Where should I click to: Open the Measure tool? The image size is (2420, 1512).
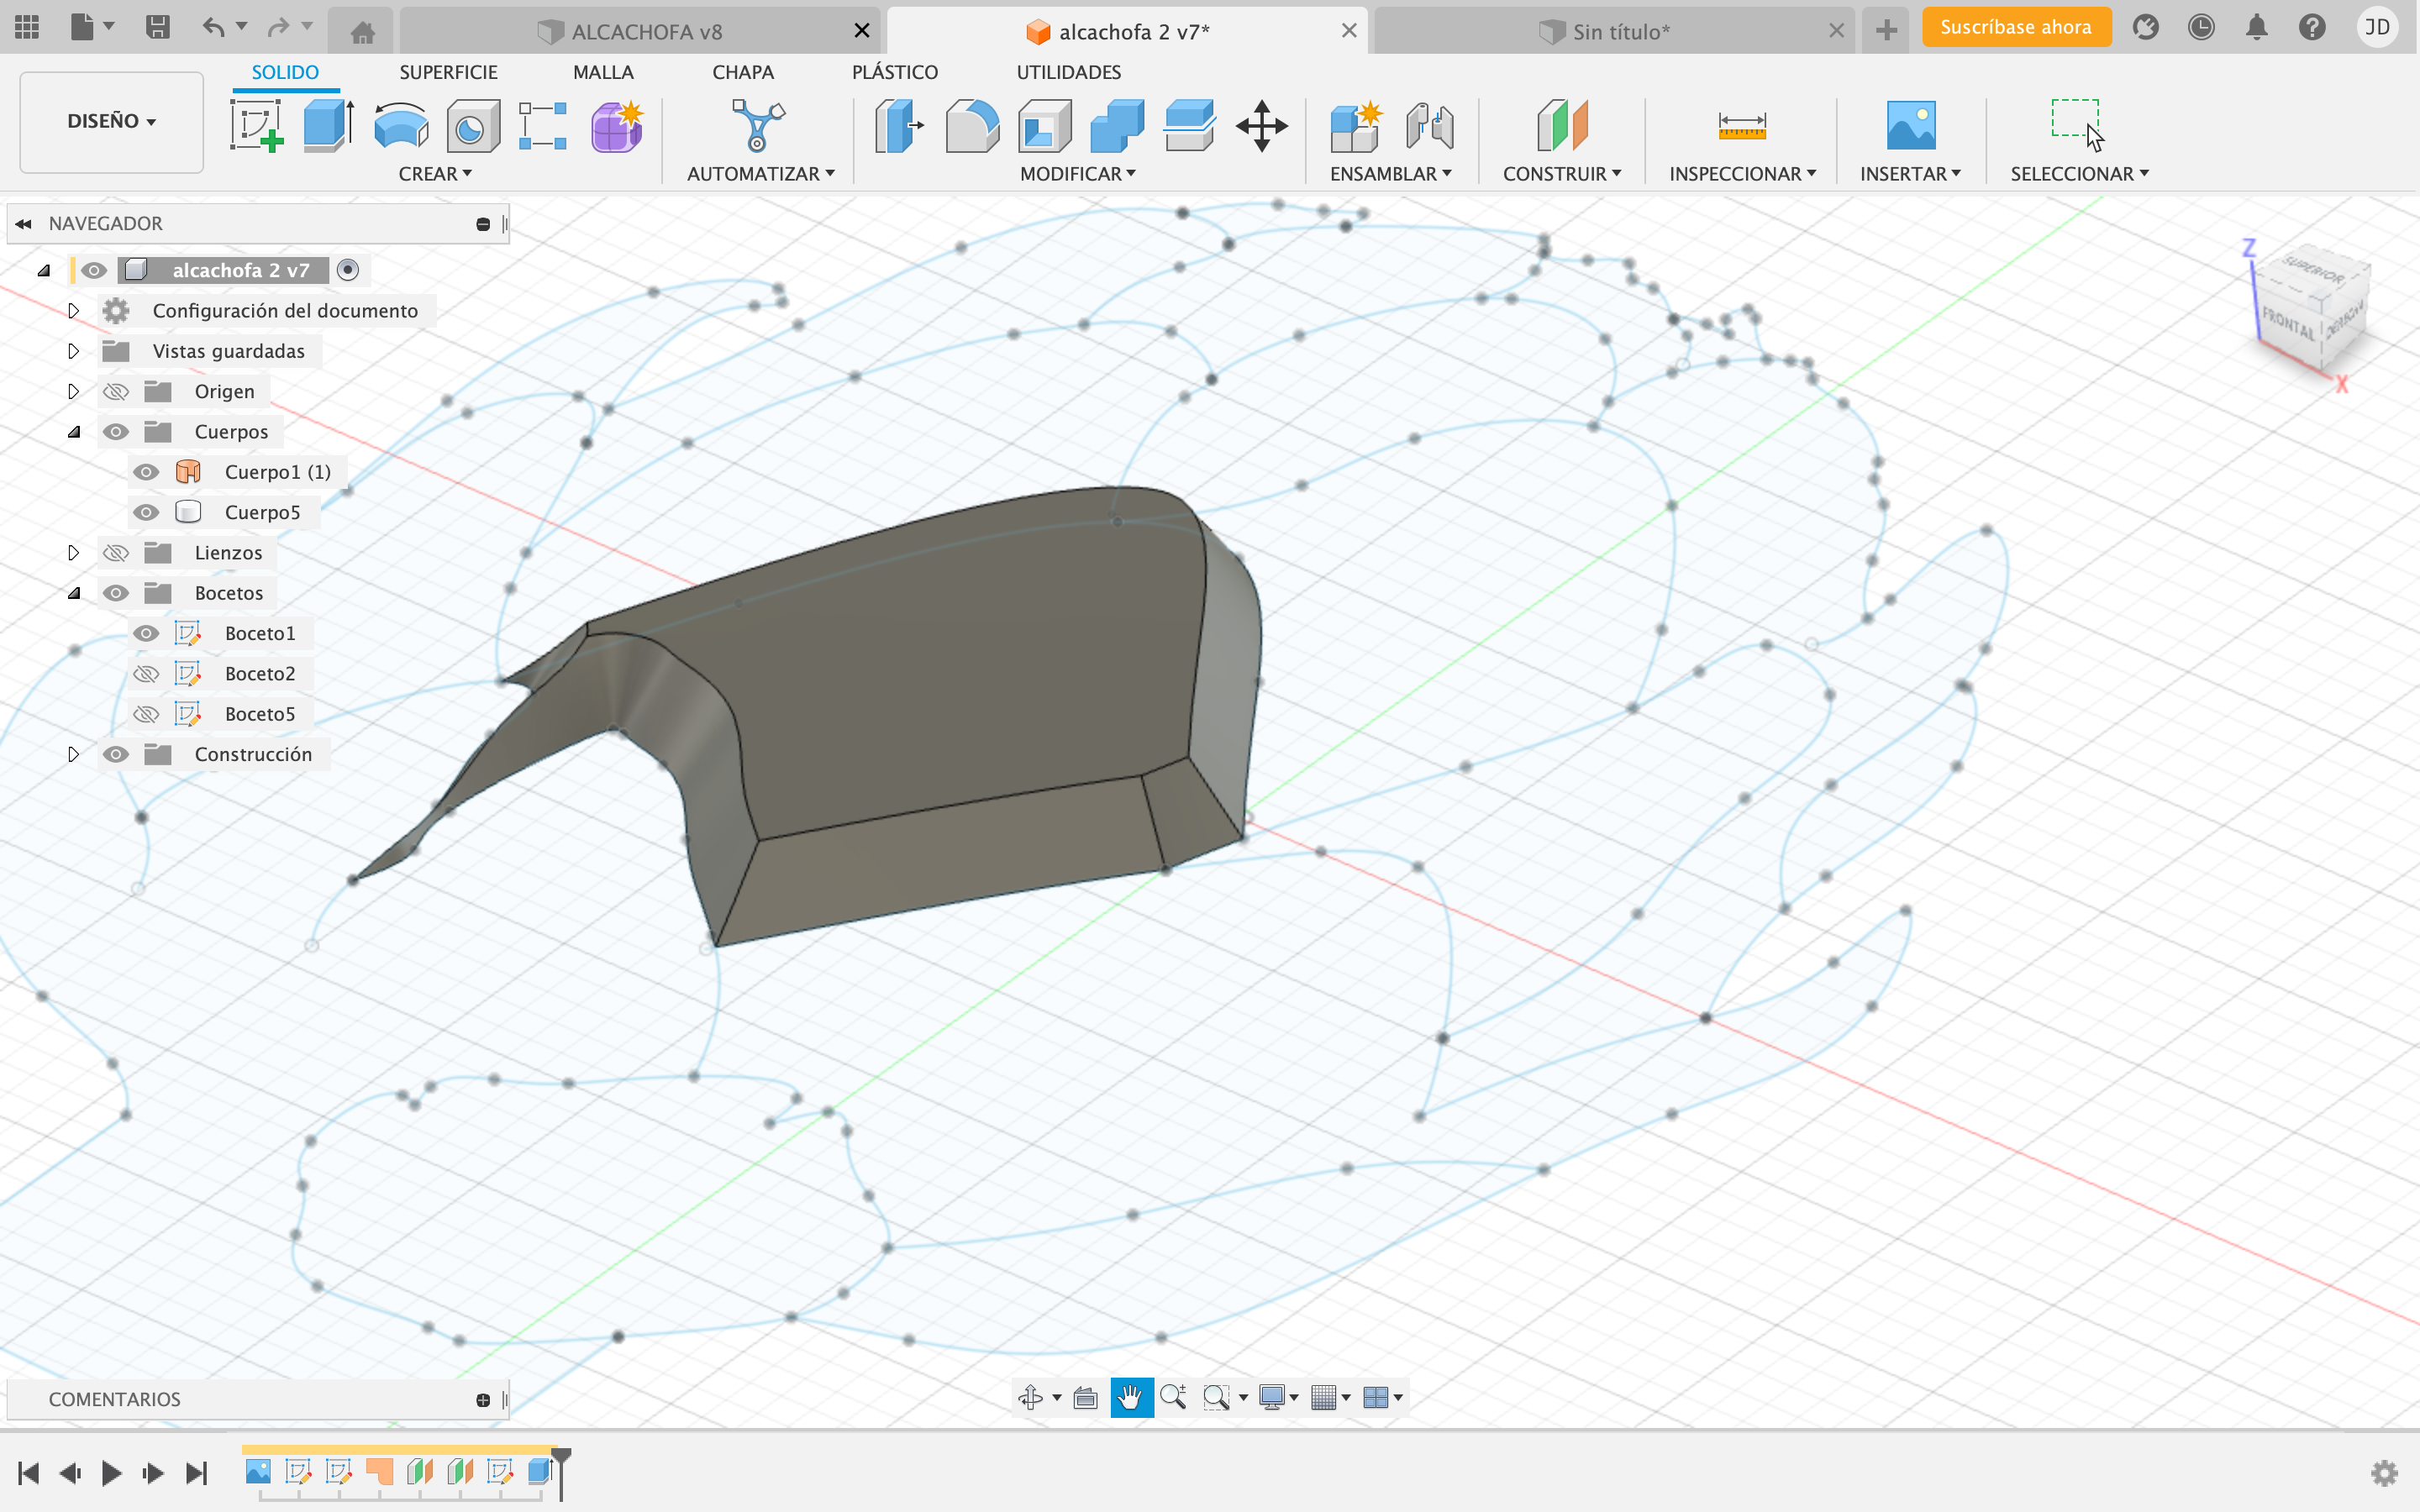click(1741, 126)
